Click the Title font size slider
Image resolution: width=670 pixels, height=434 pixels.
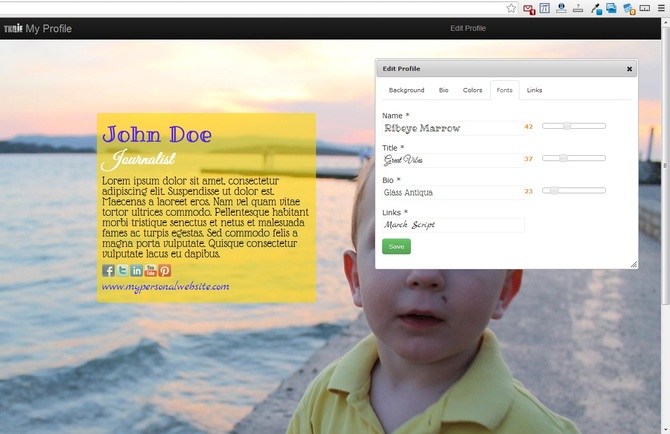coord(574,158)
